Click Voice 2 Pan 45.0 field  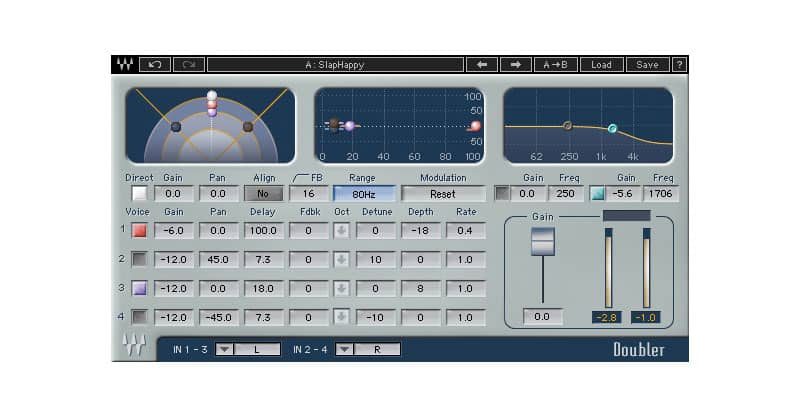click(218, 260)
